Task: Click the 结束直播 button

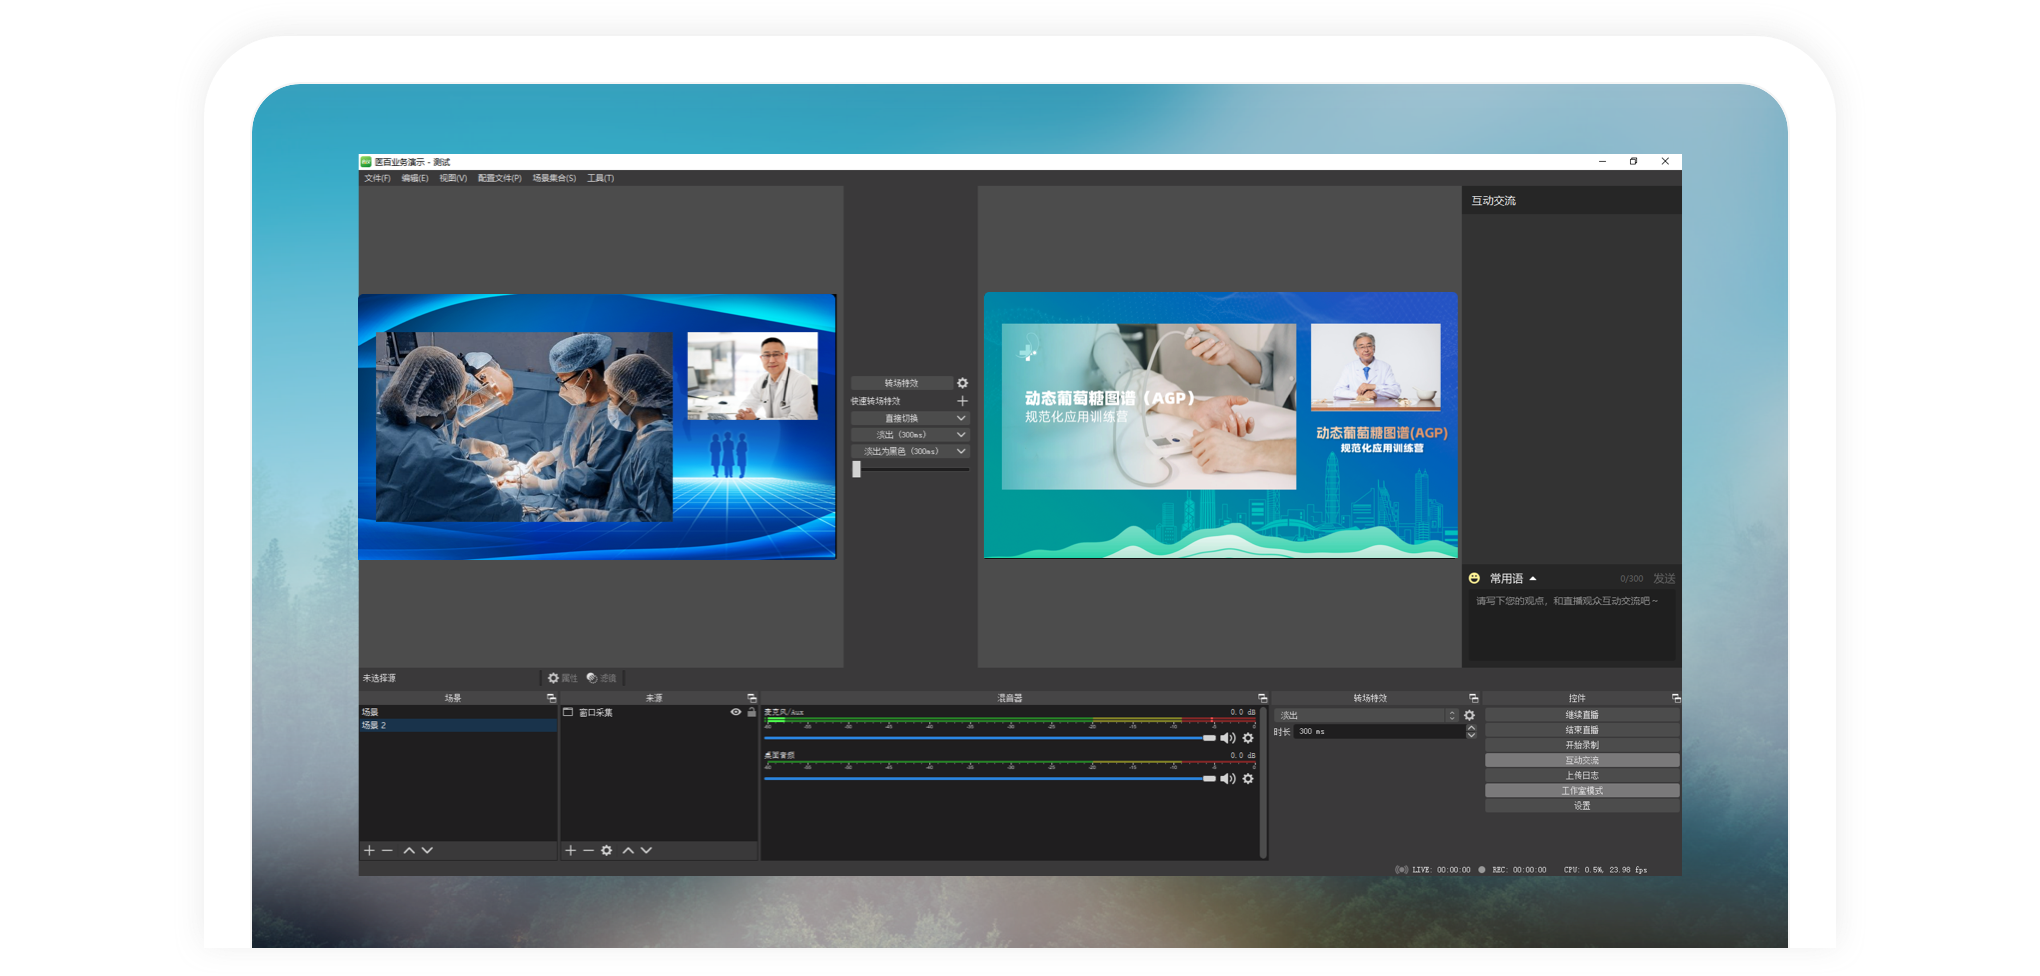Action: [x=1582, y=730]
